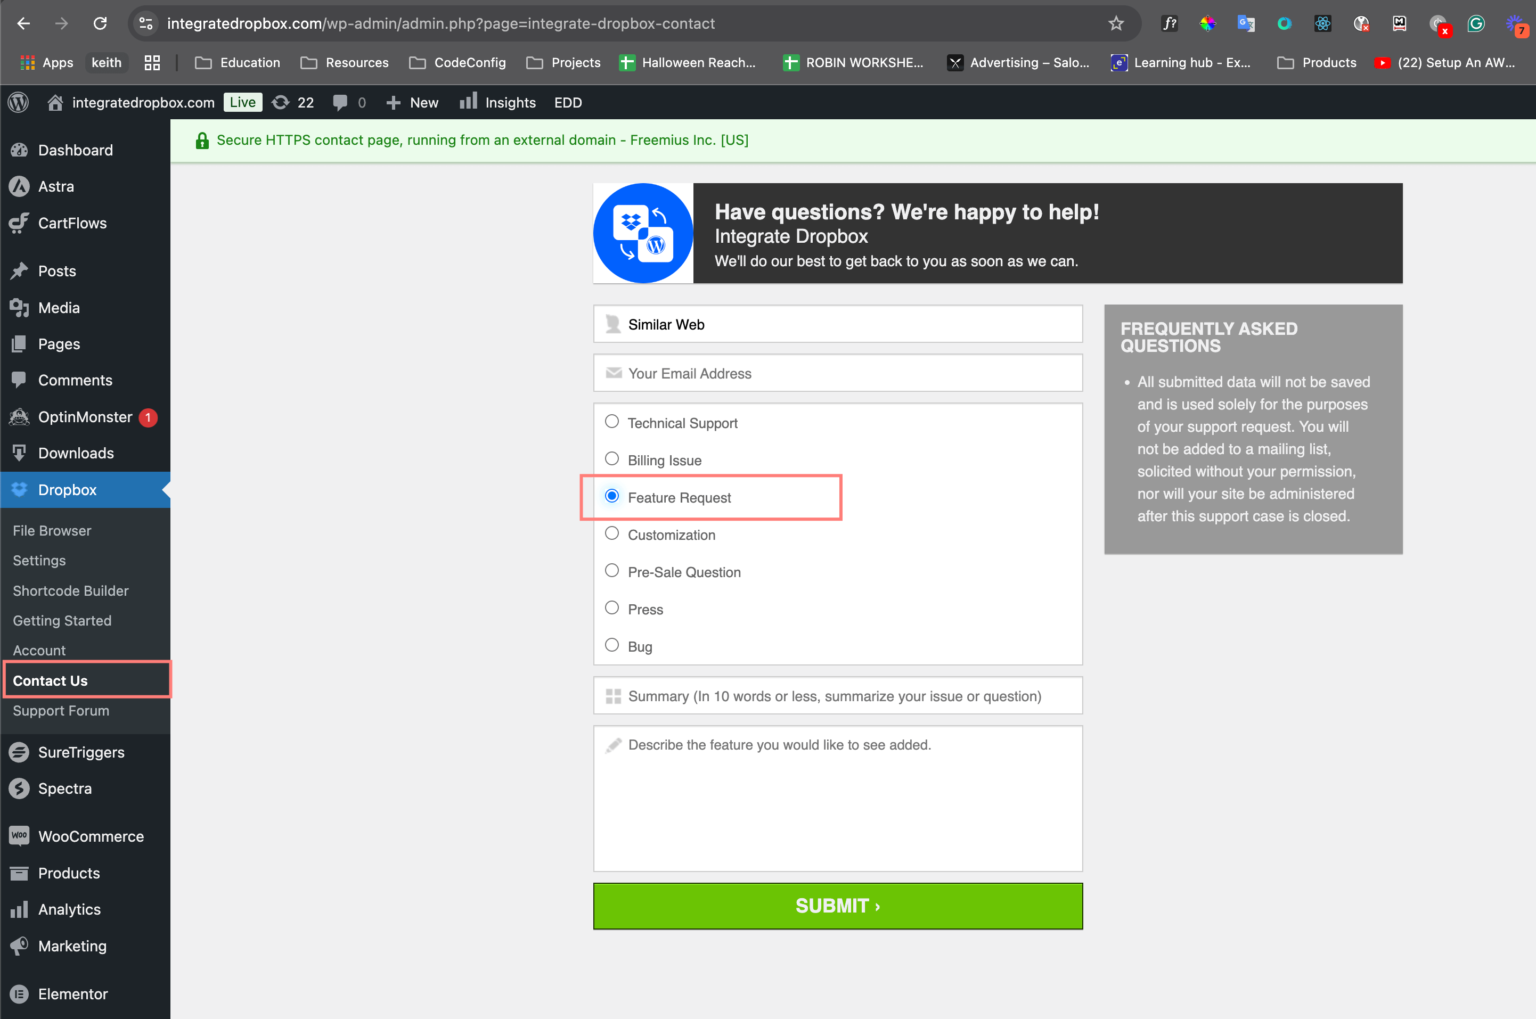
Task: Click the updates refresh icon showing 22
Action: (x=282, y=101)
